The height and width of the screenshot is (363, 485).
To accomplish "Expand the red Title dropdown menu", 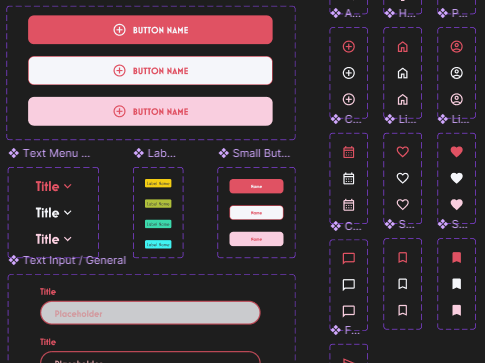I will 53,186.
